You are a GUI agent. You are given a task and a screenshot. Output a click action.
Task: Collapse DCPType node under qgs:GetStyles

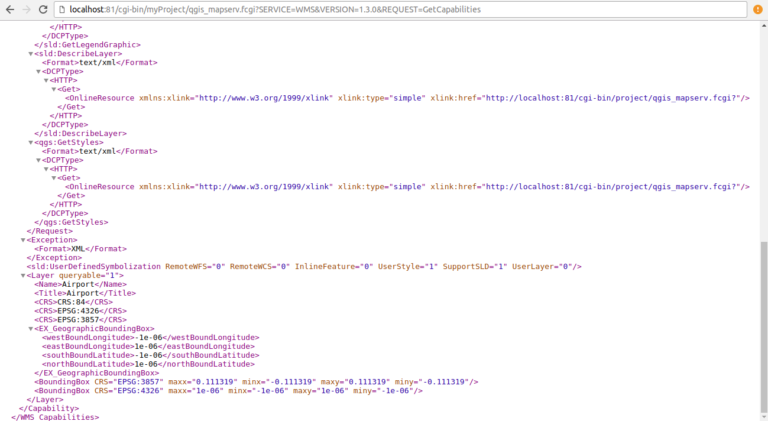click(x=39, y=160)
